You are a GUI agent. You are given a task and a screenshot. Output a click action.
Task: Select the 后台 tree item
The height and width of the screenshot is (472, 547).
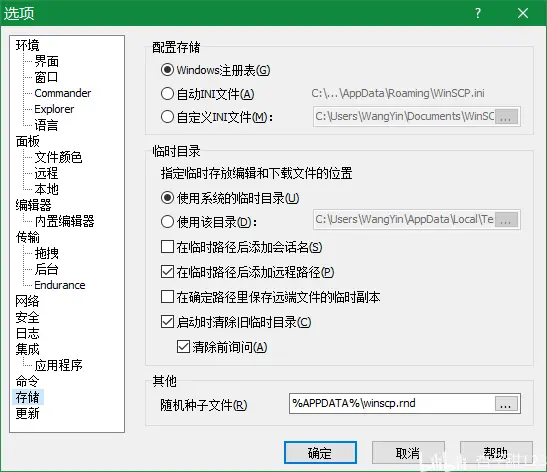[x=46, y=269]
